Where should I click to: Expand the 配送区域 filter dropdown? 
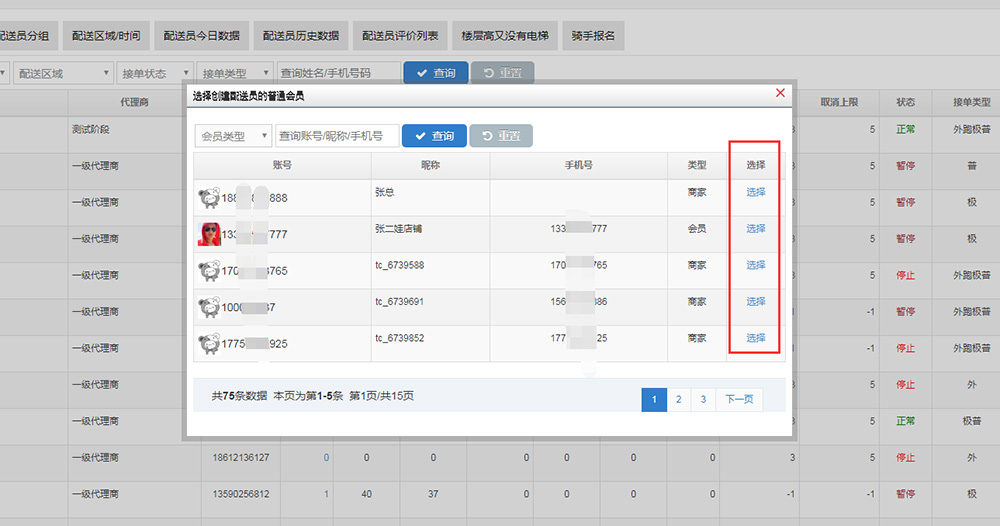click(x=63, y=73)
